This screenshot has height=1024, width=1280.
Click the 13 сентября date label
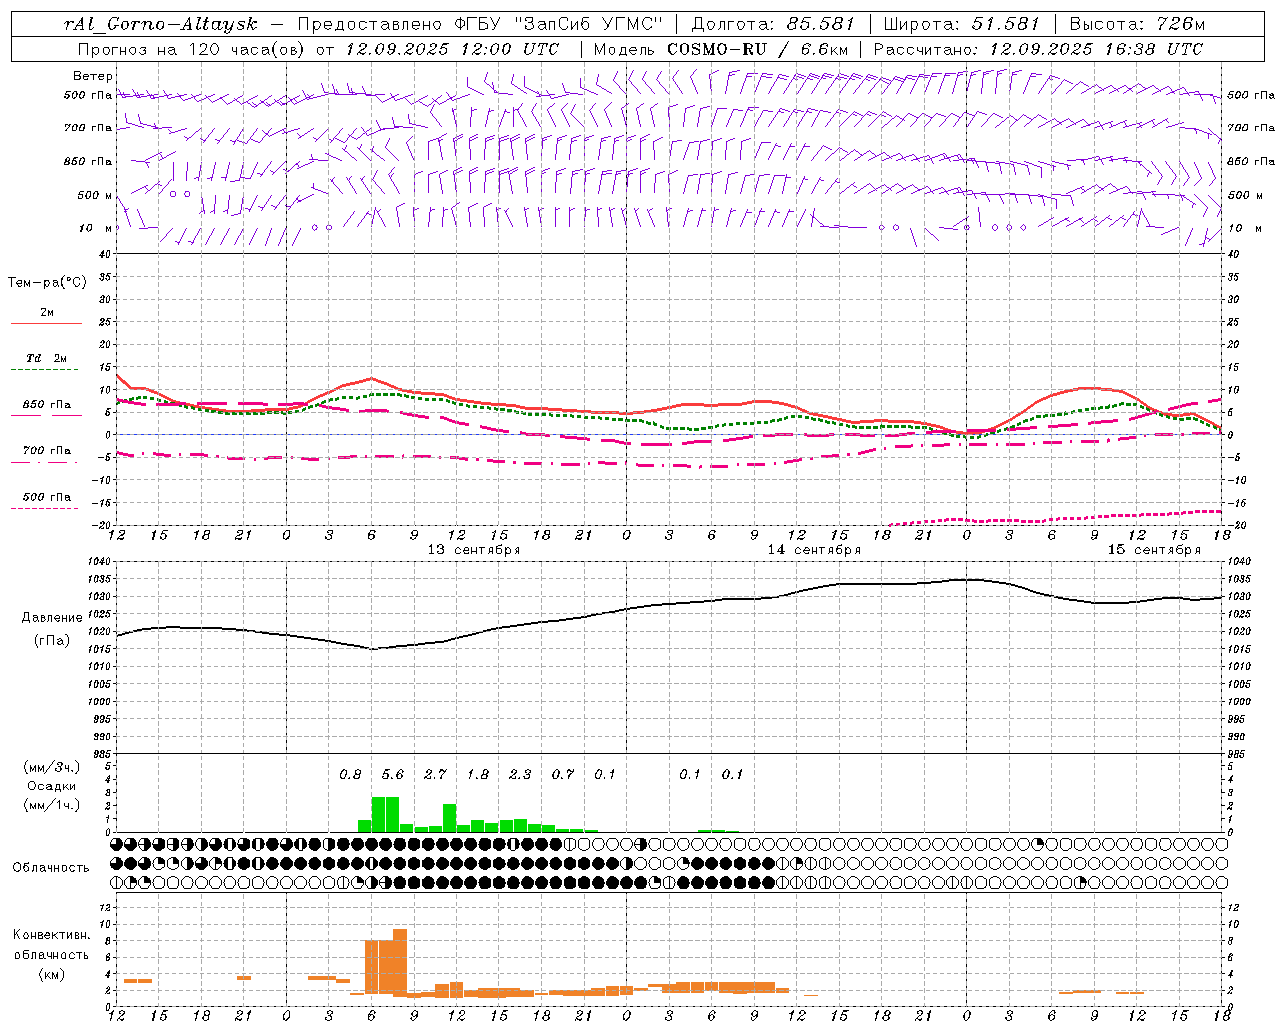tap(474, 550)
